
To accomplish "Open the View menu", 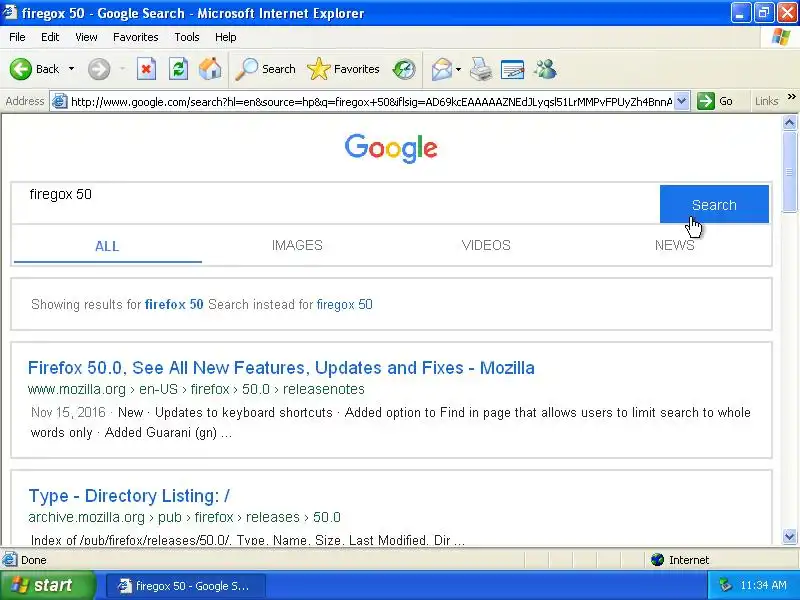I will click(86, 37).
